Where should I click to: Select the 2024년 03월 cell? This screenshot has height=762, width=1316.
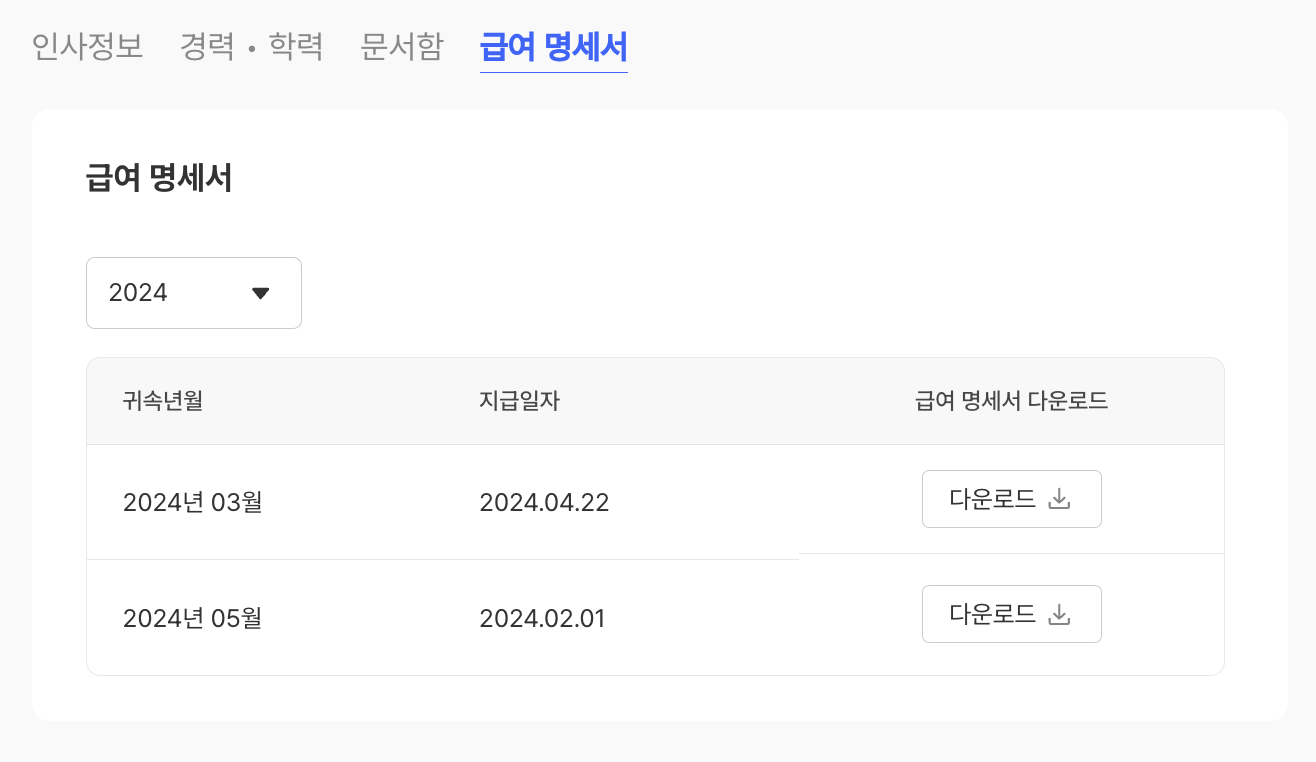click(x=193, y=502)
